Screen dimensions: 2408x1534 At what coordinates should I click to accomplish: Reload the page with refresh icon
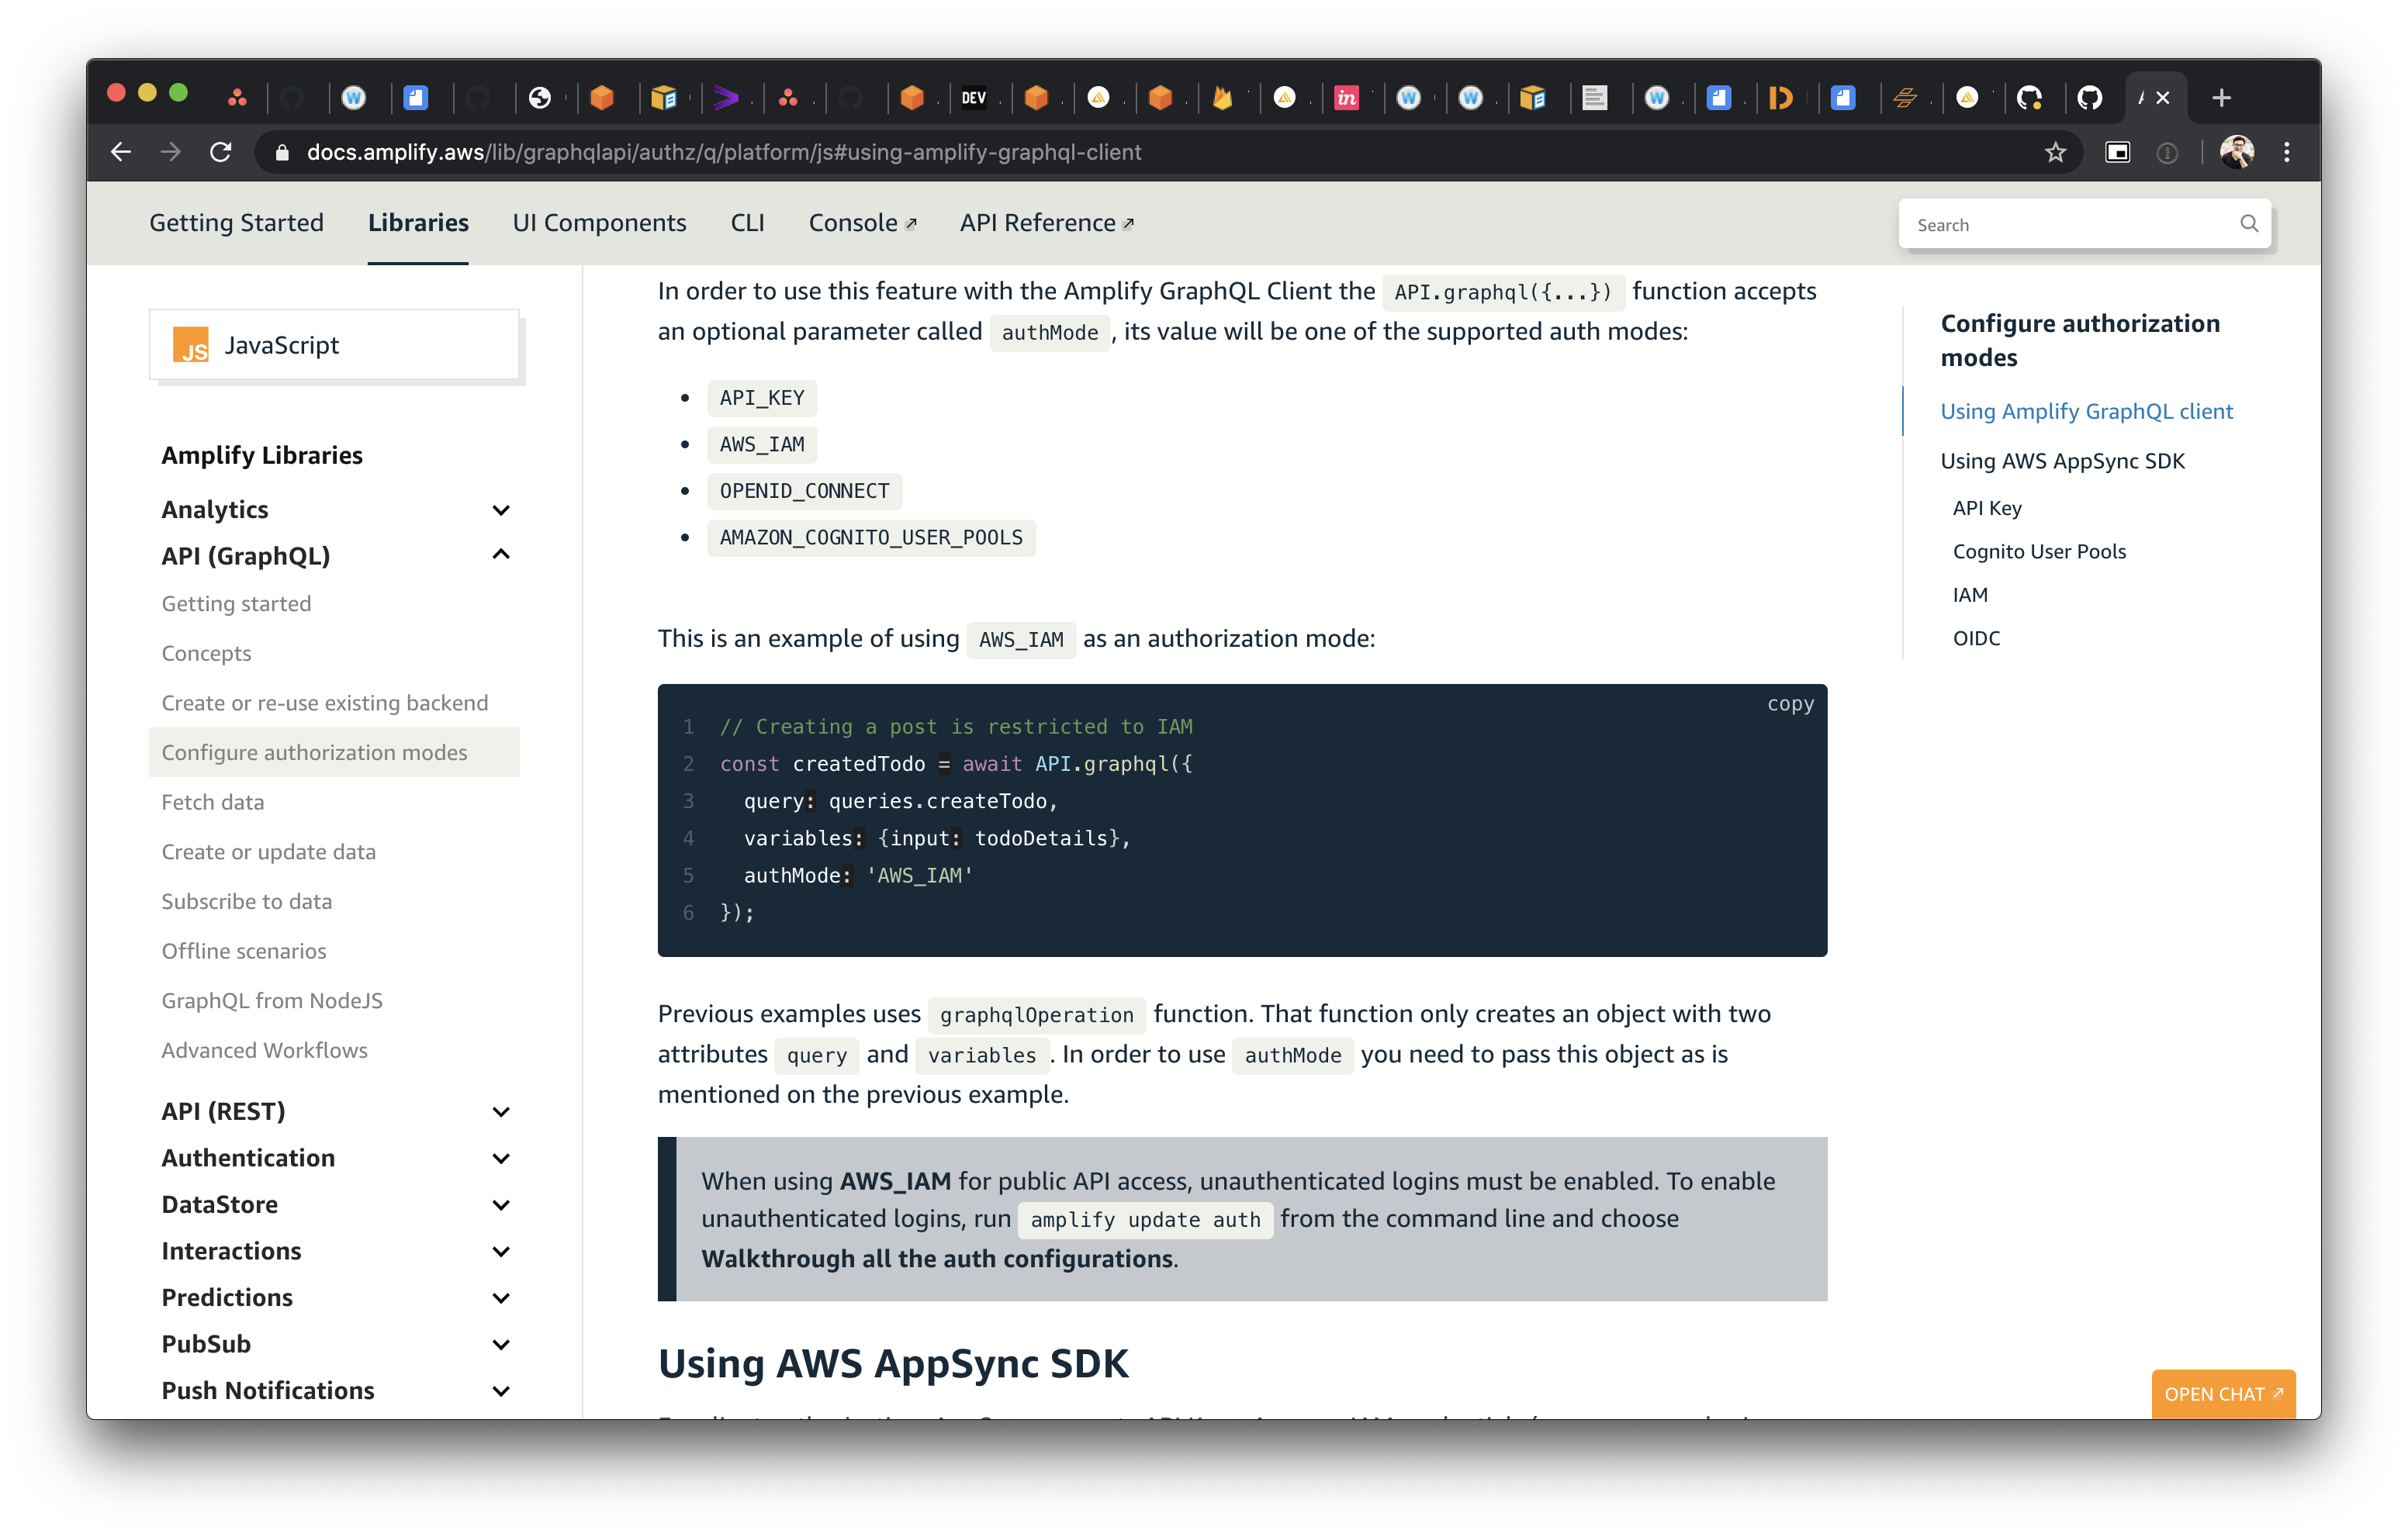(x=221, y=152)
